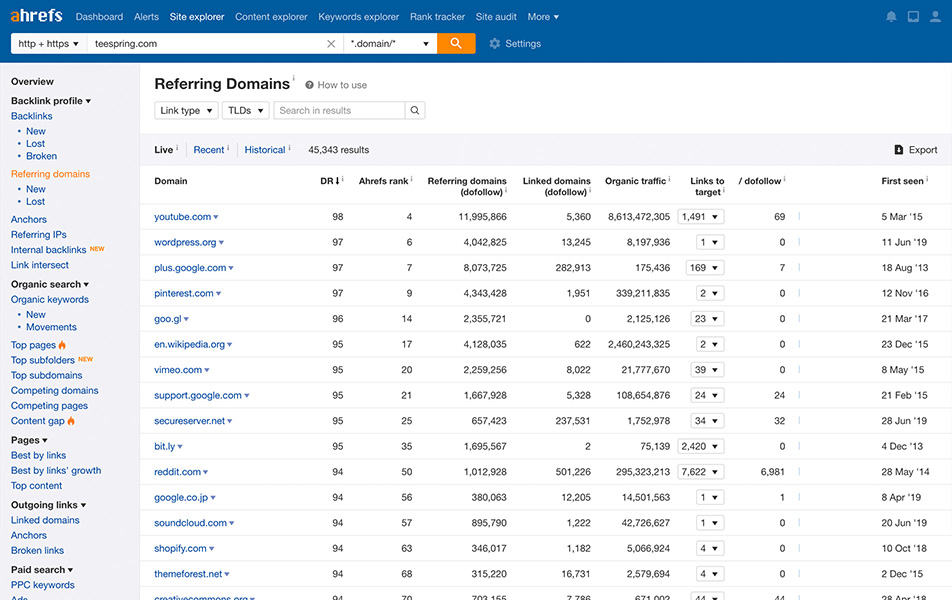
Task: Open the TLDs filter dropdown
Action: [x=245, y=110]
